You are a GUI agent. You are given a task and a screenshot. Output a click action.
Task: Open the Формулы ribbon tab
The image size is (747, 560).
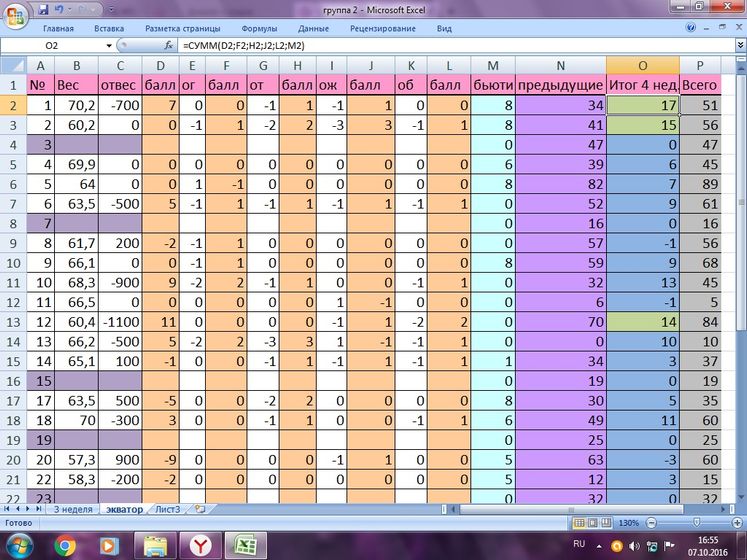click(259, 29)
